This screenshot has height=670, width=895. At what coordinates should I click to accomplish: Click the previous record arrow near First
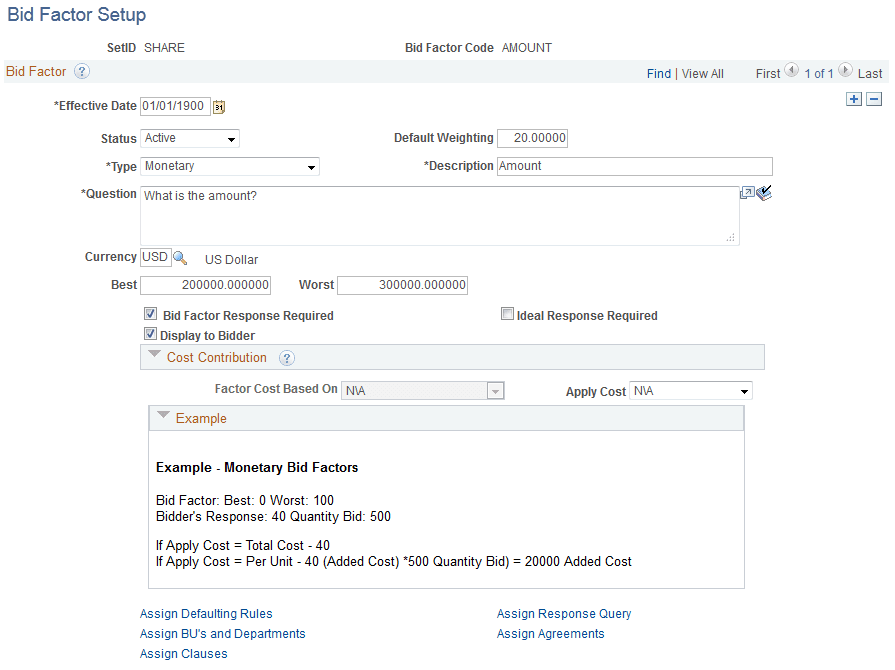point(791,71)
